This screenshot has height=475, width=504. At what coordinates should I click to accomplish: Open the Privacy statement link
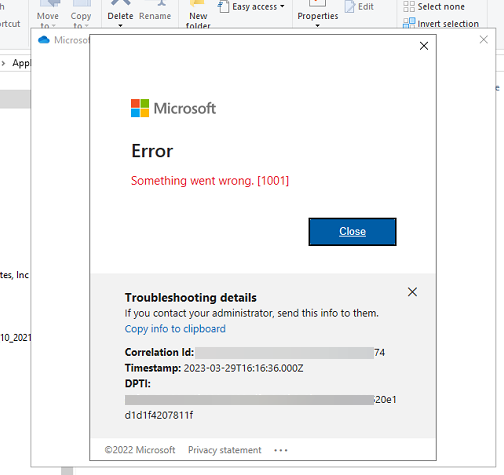(x=225, y=450)
